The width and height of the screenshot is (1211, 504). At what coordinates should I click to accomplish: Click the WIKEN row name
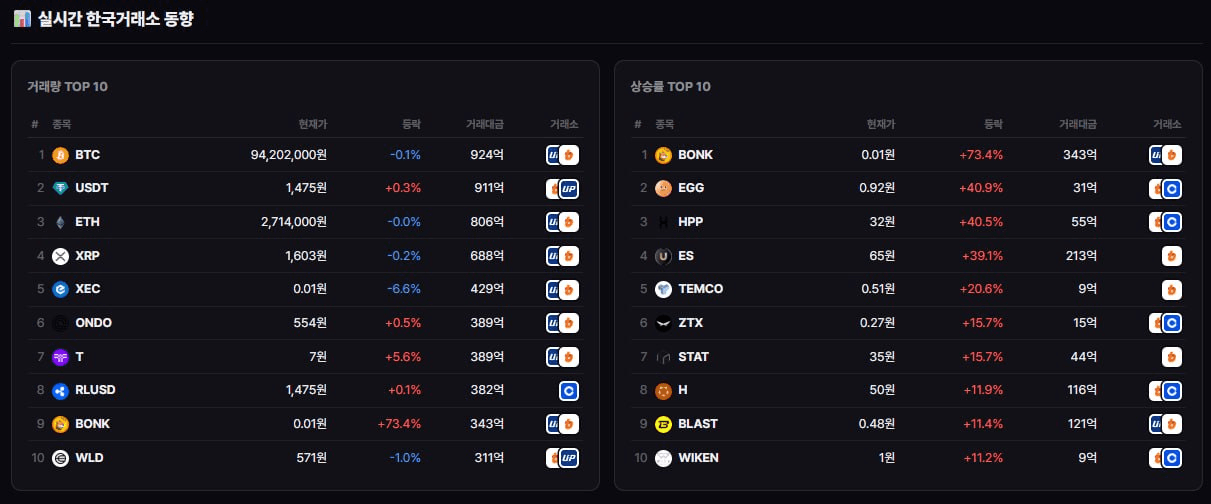pyautogui.click(x=698, y=458)
